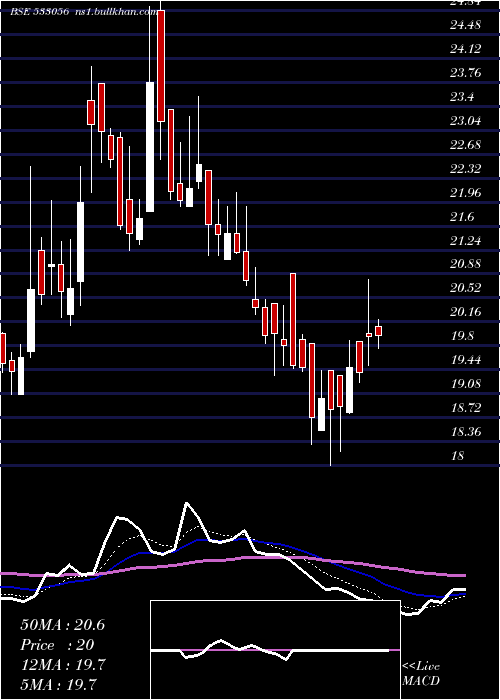Click the 24.48 price axis label

[466, 25]
